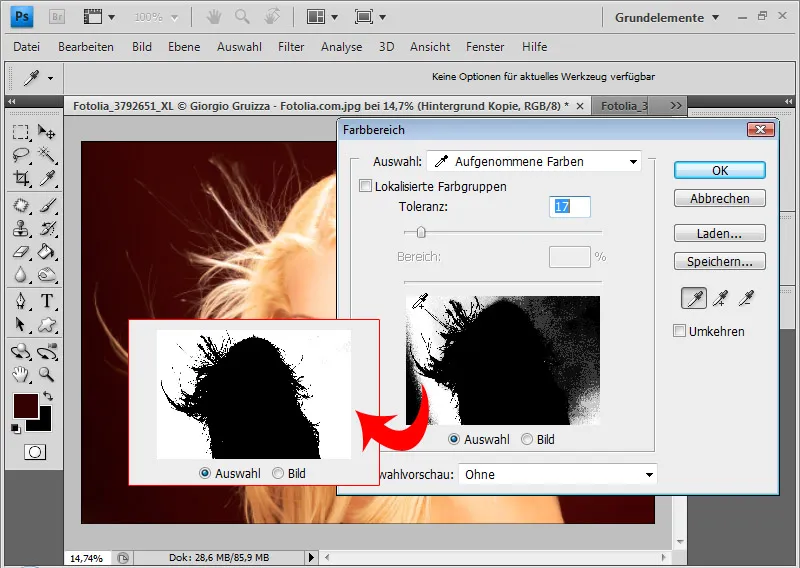The width and height of the screenshot is (800, 568).
Task: Select Bild radio button in dialog
Action: point(527,439)
